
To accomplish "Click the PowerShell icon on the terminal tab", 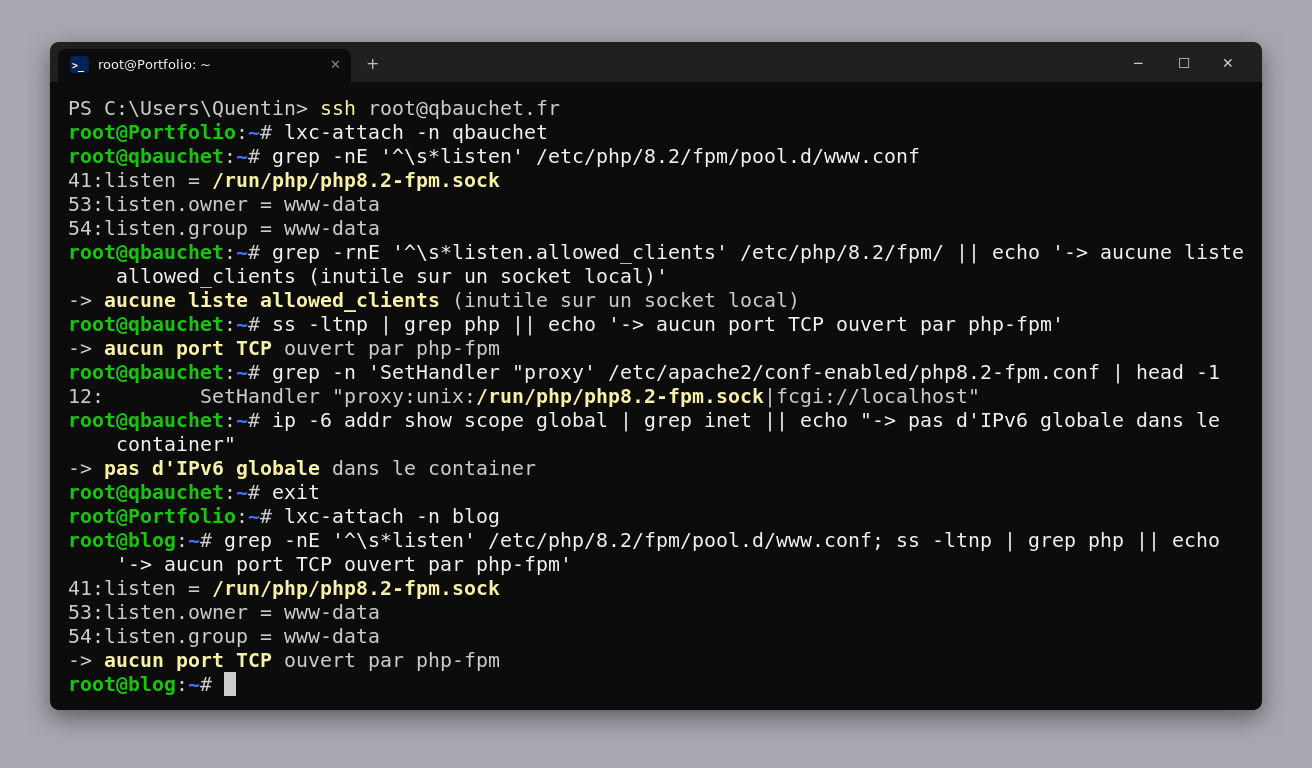I will tap(79, 65).
